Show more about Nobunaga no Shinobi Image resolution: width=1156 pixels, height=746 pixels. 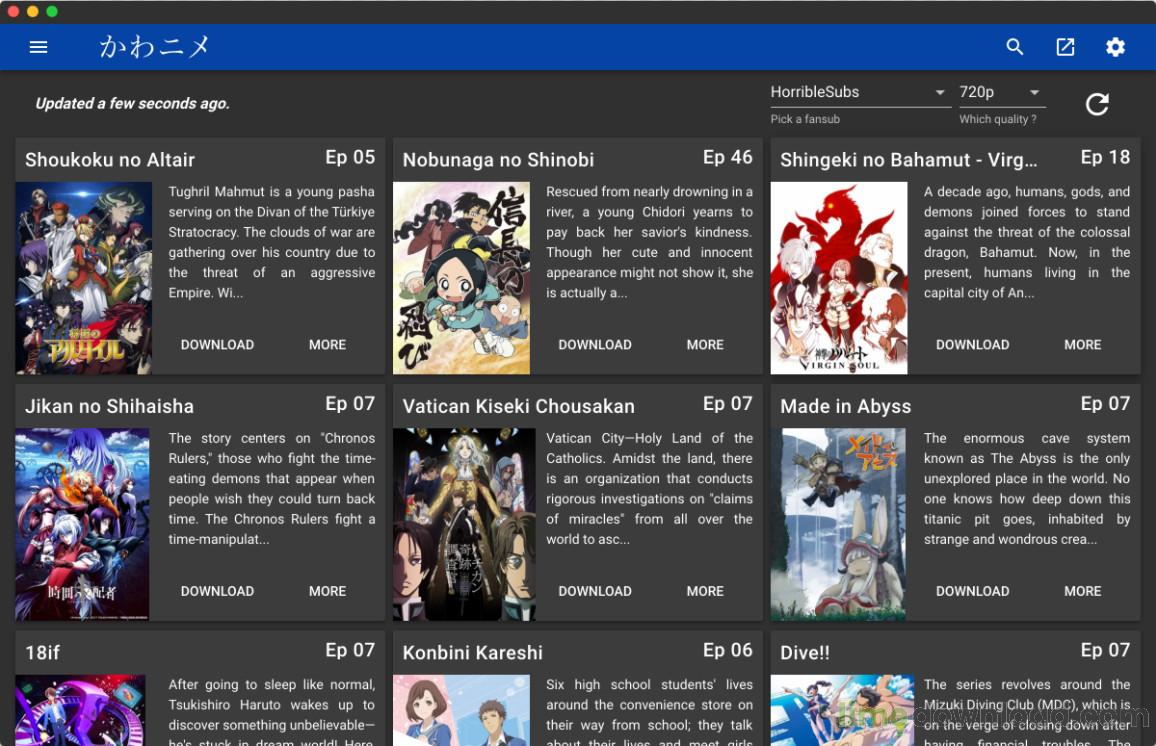coord(705,344)
